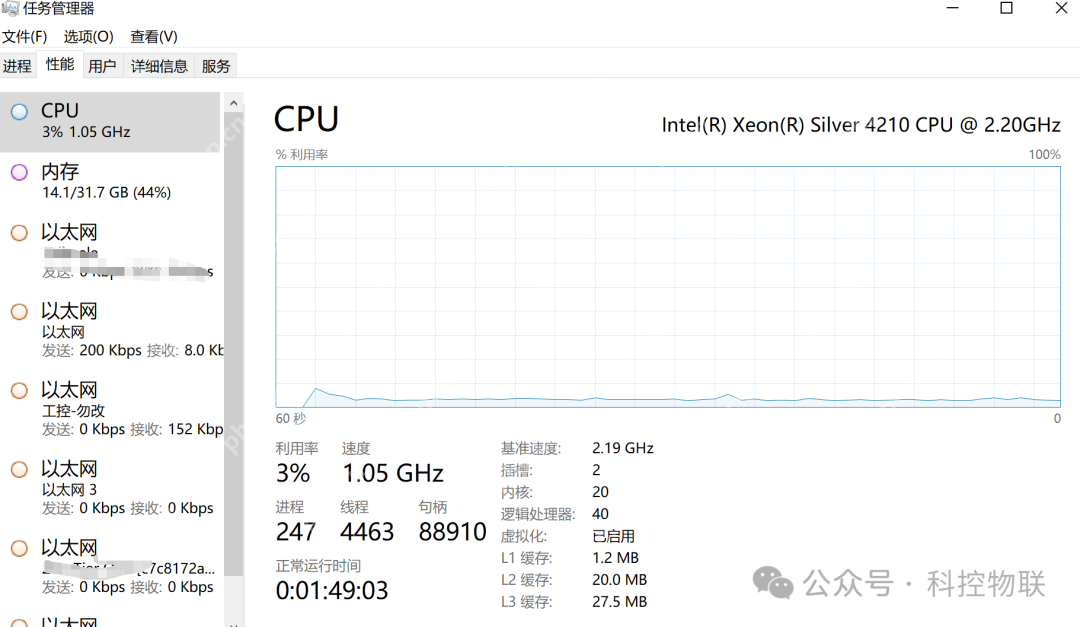Open the 查看(V) menu
This screenshot has height=627, width=1080.
pos(154,37)
